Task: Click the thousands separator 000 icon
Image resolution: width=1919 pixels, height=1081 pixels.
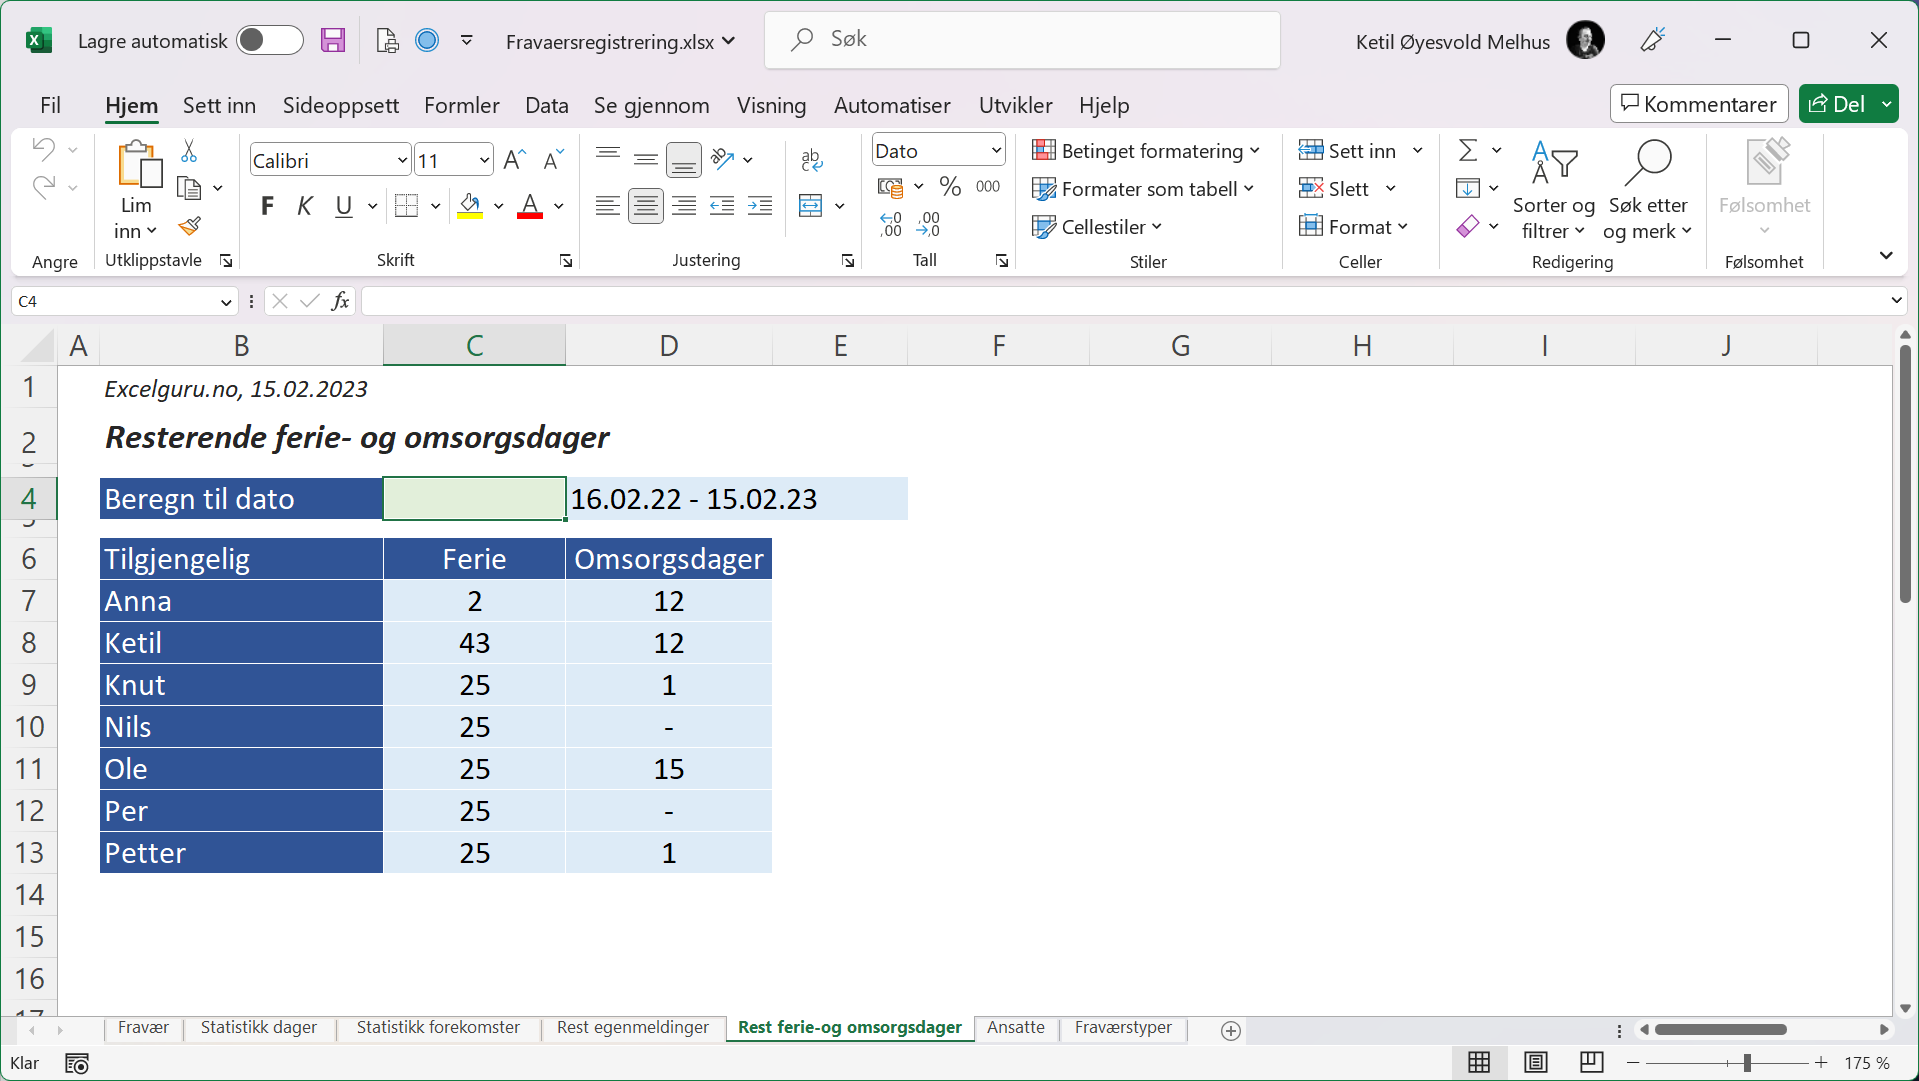Action: point(988,187)
